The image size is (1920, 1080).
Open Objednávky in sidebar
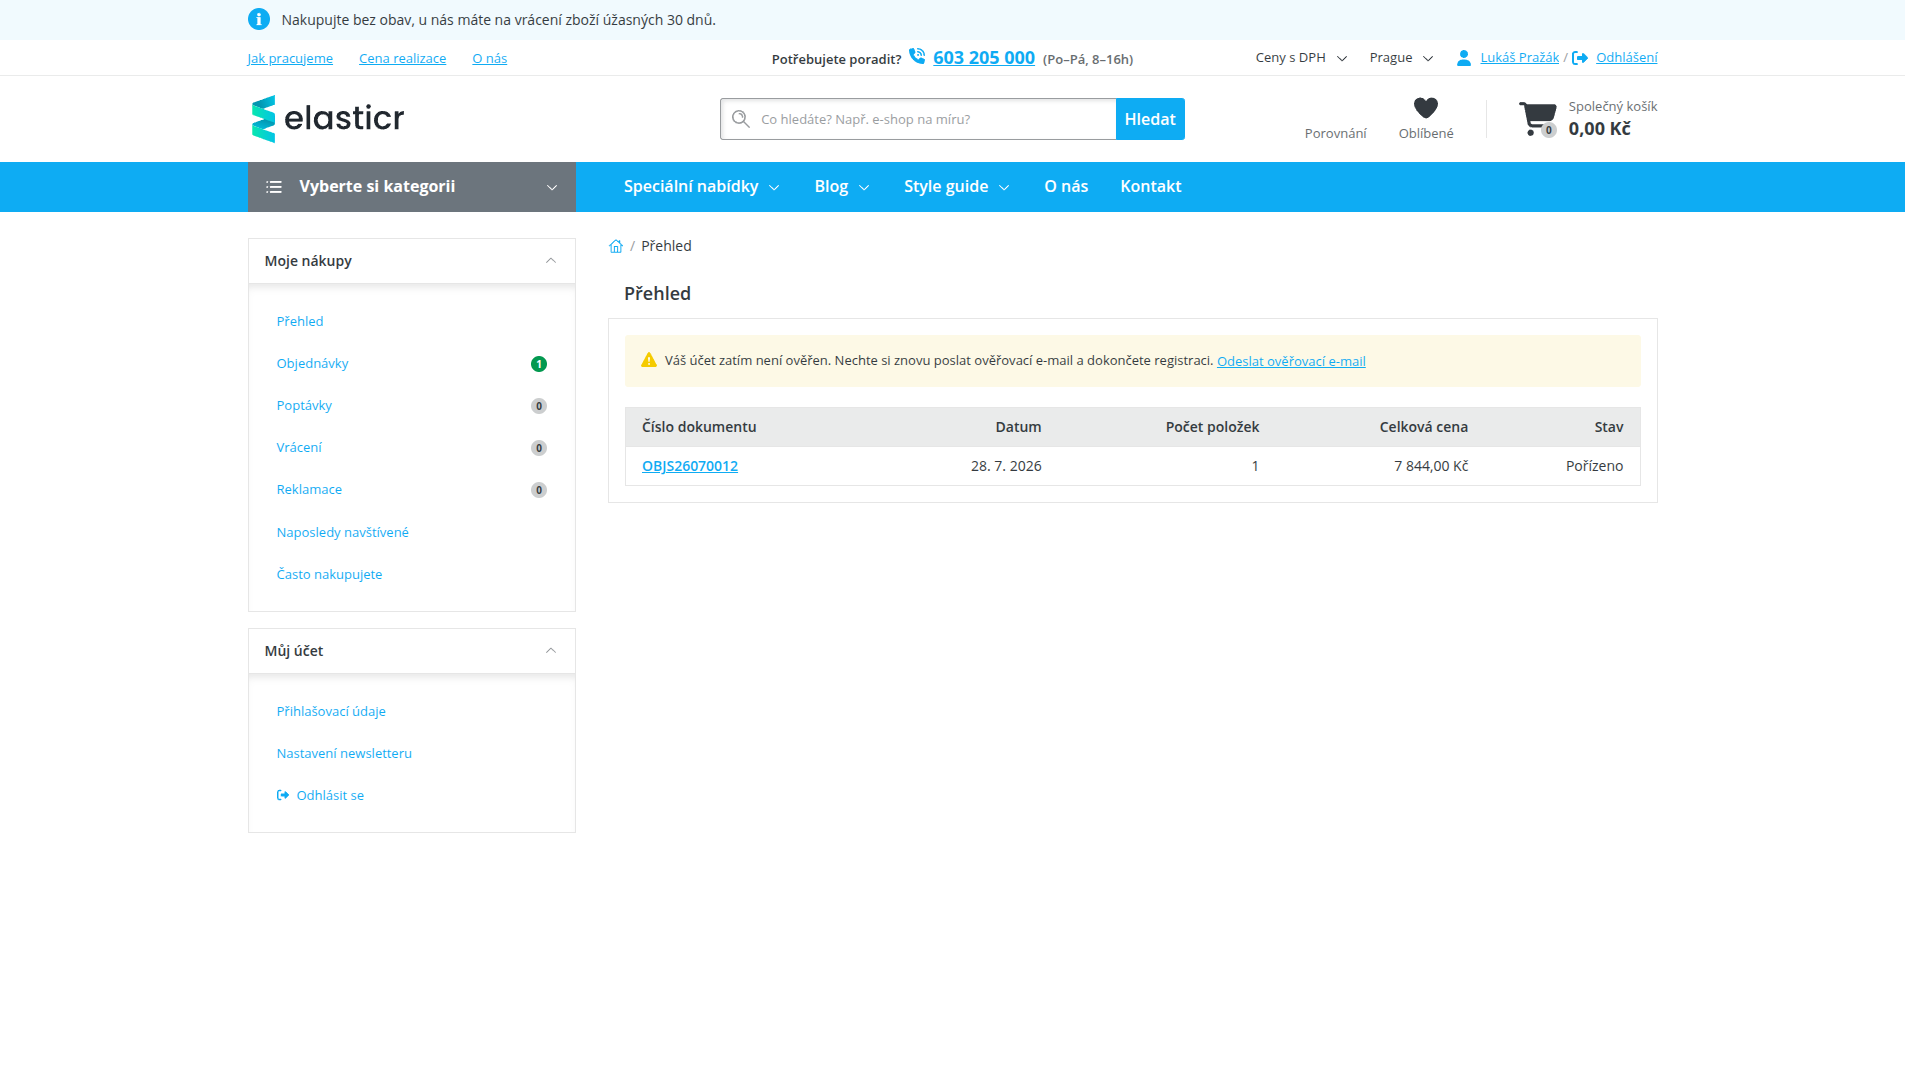(312, 364)
